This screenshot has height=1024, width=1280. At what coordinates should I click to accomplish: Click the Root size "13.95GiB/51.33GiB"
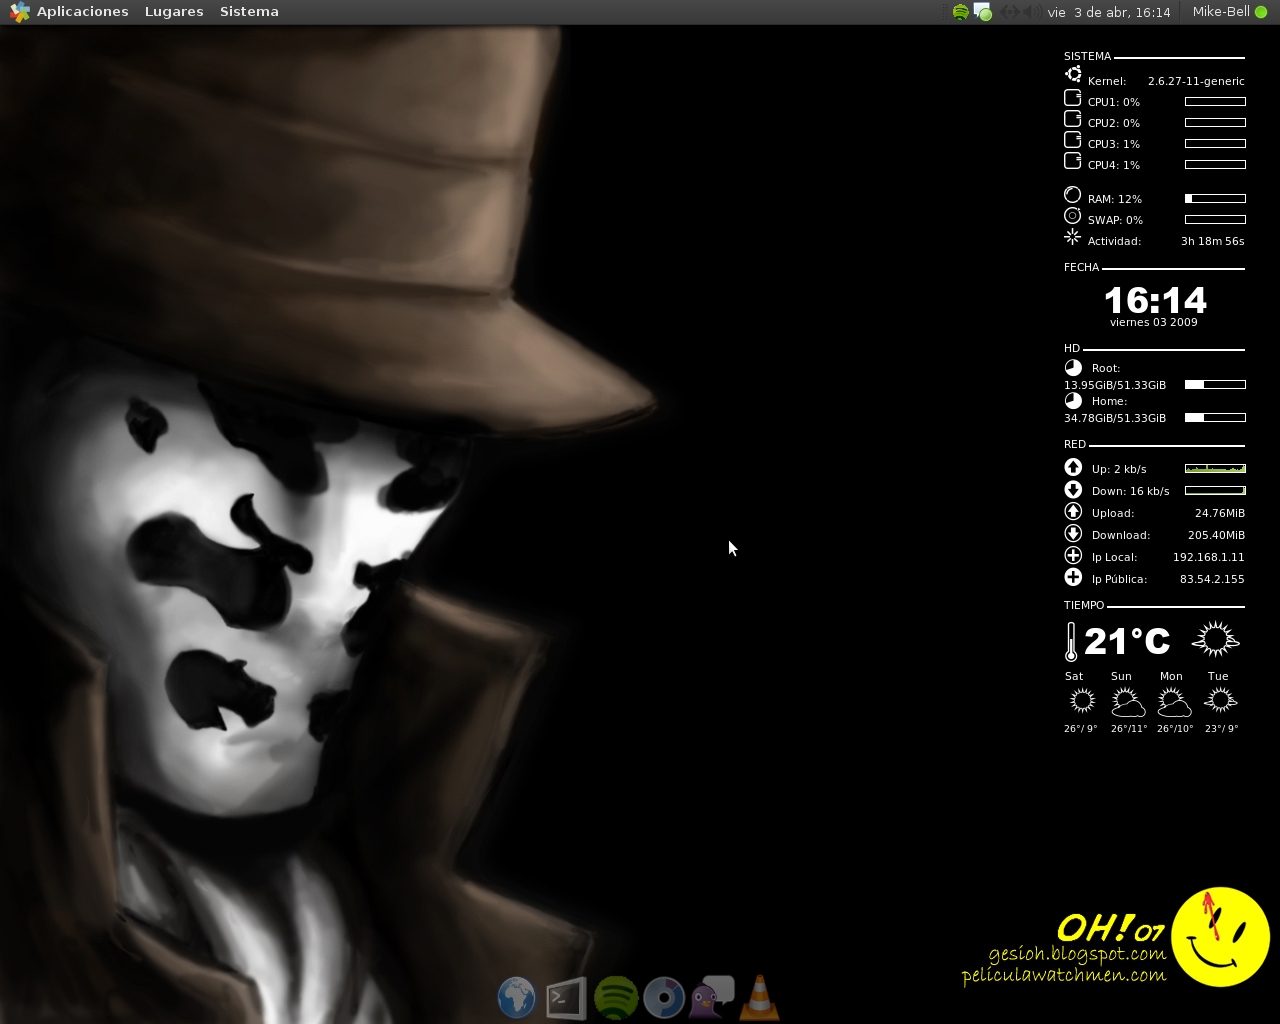click(1115, 385)
